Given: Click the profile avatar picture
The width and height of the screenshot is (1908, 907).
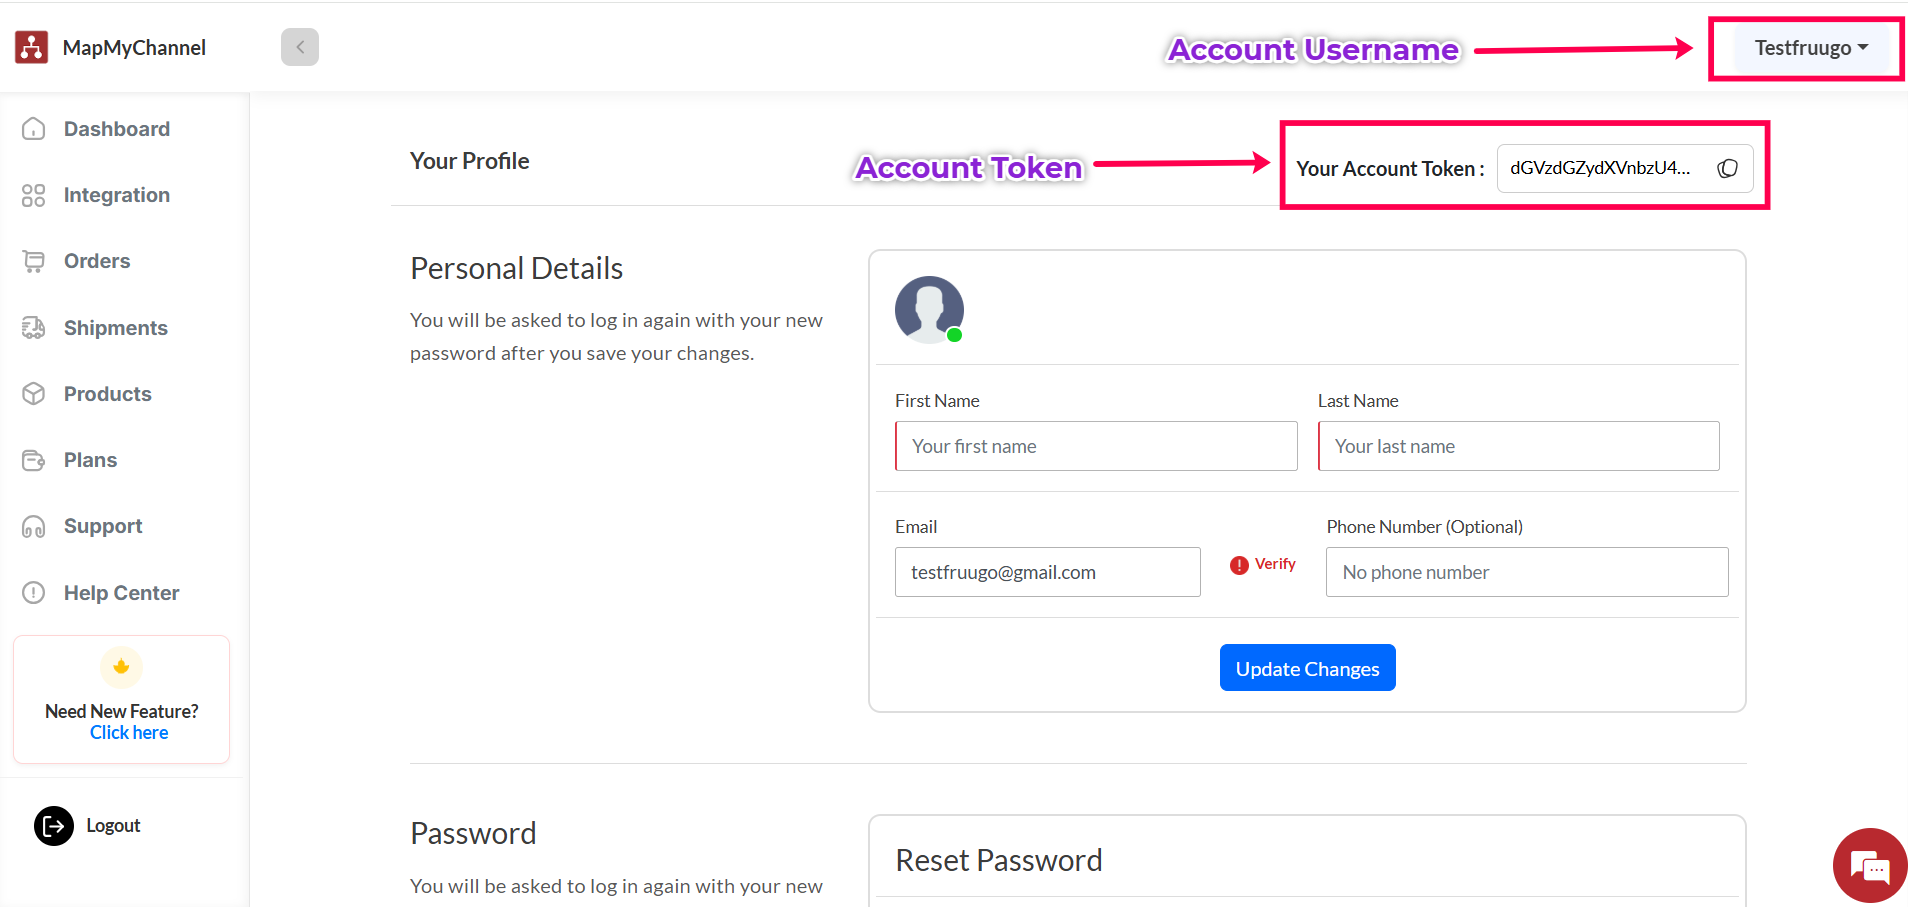Looking at the screenshot, I should pyautogui.click(x=929, y=309).
